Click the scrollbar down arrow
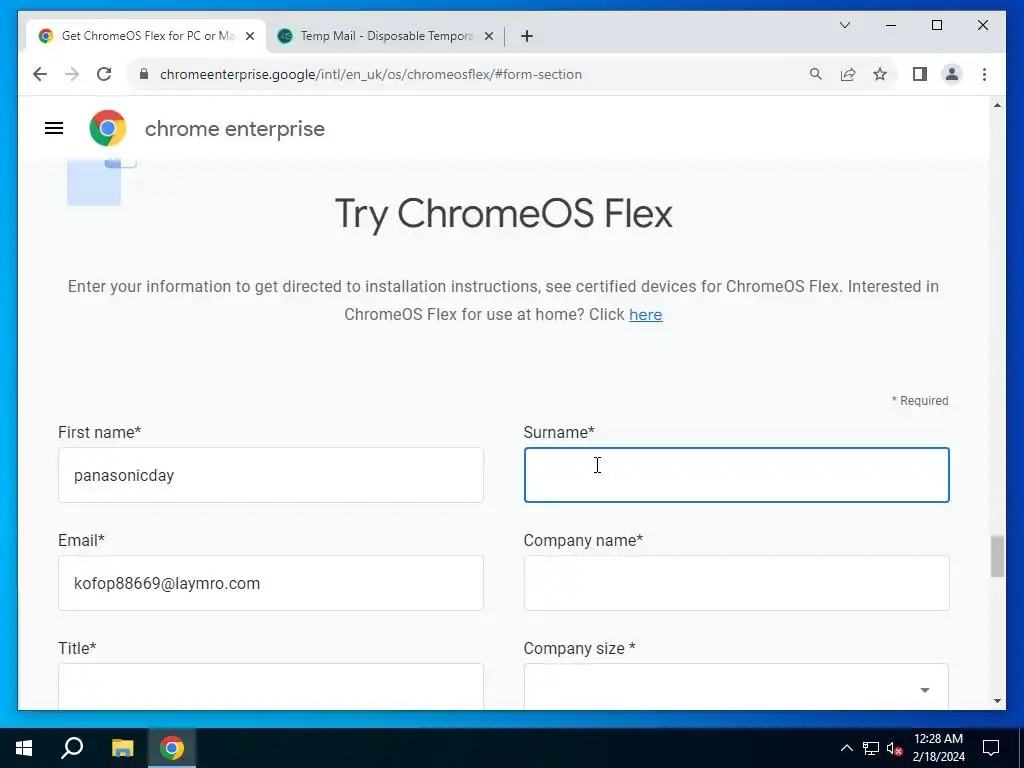 click(x=997, y=701)
